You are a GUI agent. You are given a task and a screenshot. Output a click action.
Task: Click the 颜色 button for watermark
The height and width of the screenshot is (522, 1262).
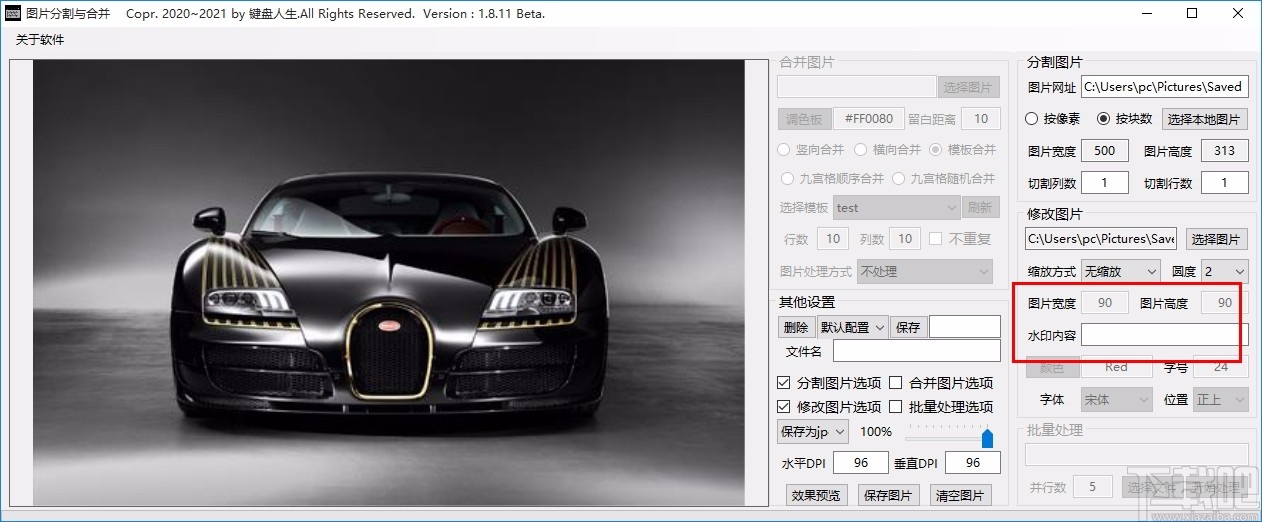(1051, 367)
